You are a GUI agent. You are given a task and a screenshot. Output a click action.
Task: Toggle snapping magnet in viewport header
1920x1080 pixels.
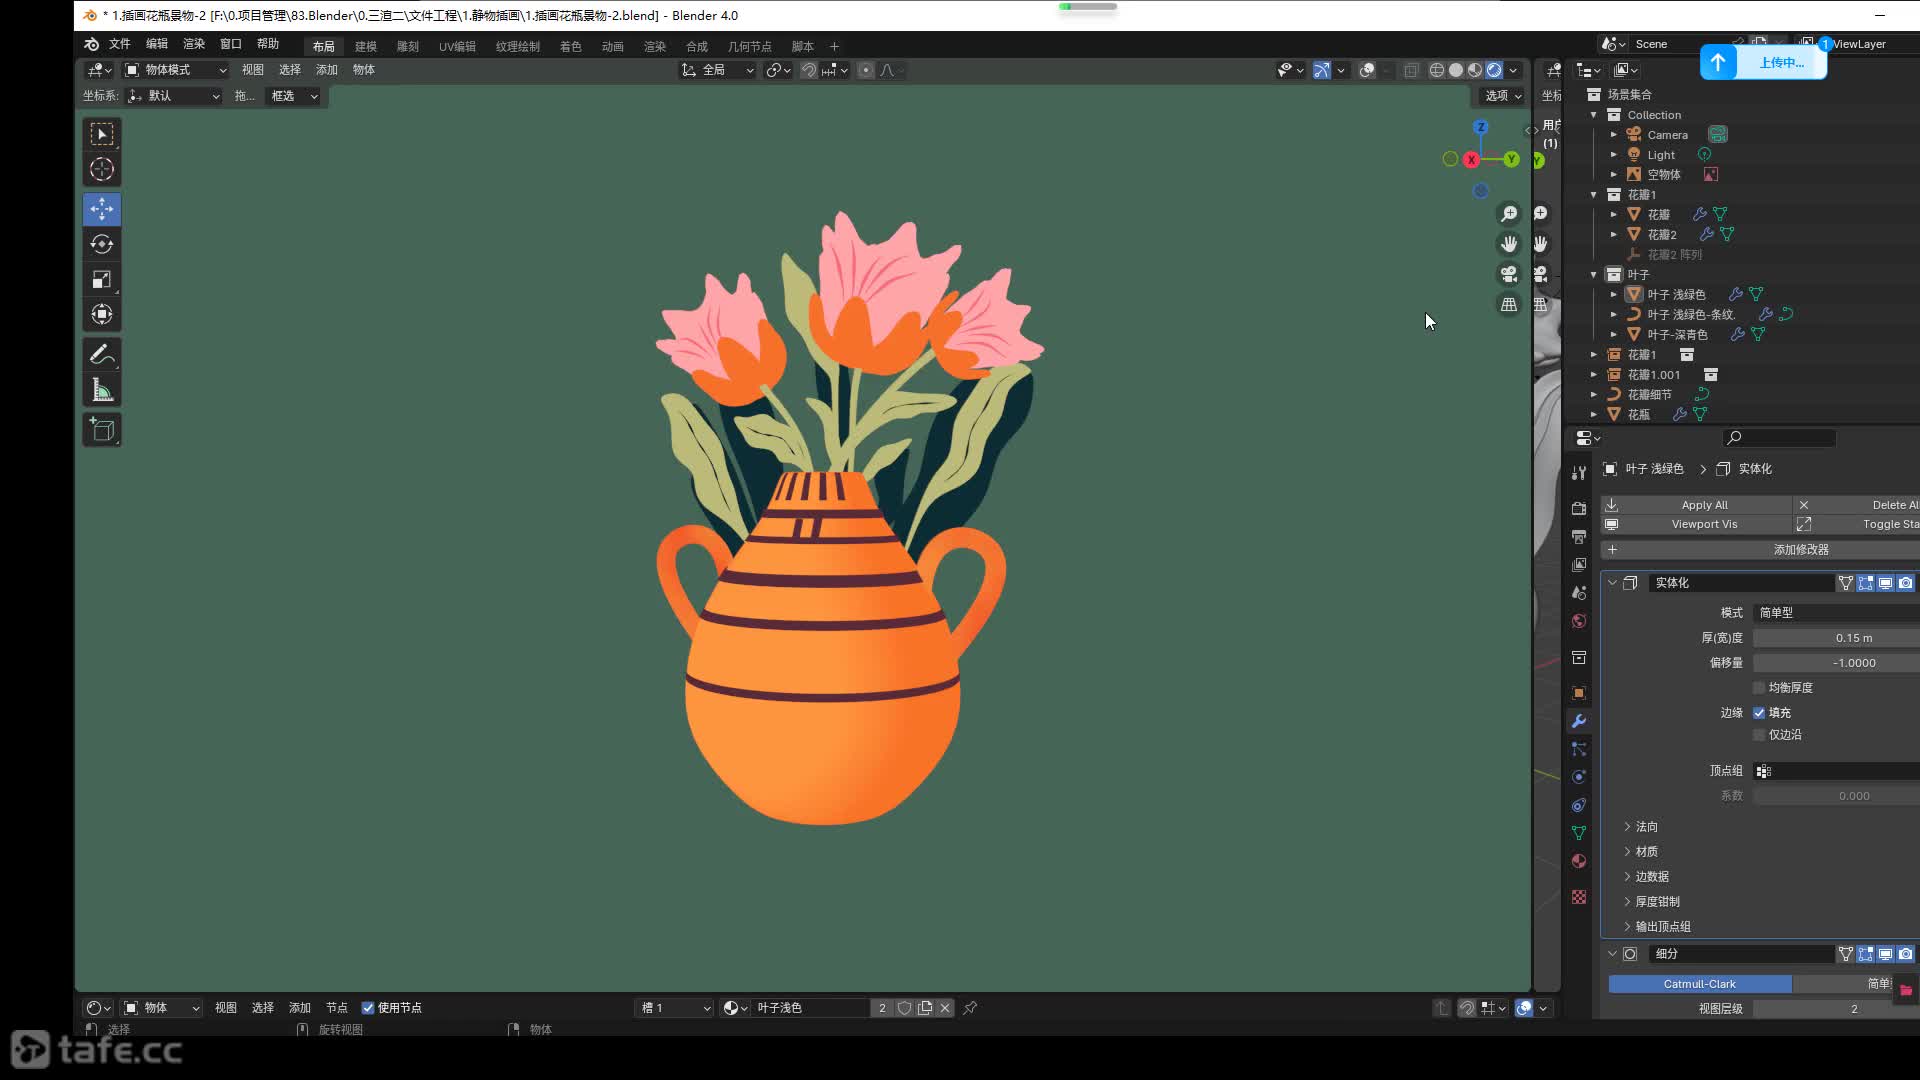[809, 70]
